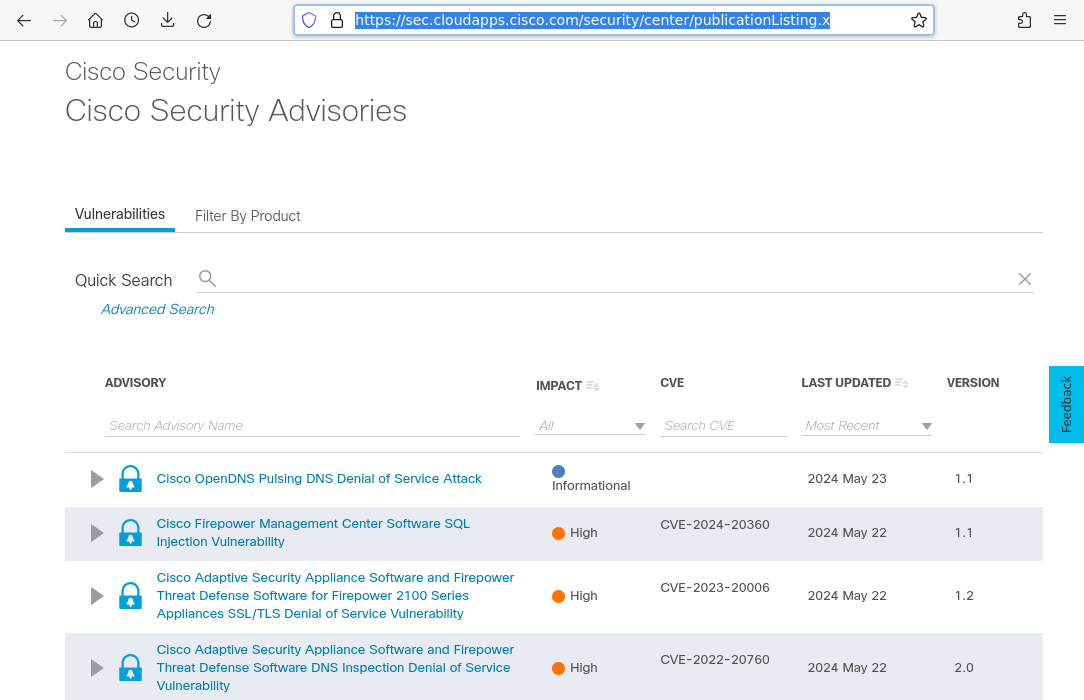Screen dimensions: 1084x700
Task: Clear Quick Search with X icon
Action: coord(1024,279)
